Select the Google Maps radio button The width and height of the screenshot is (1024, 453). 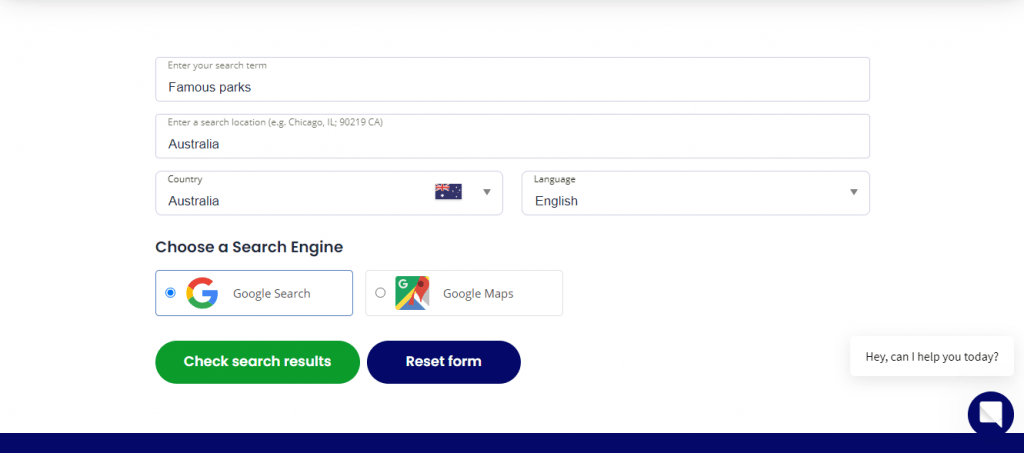pos(381,293)
